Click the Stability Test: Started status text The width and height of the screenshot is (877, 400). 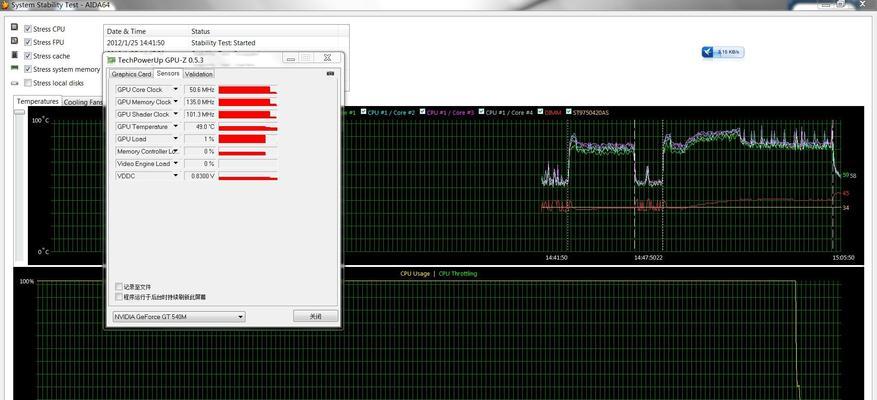(223, 43)
